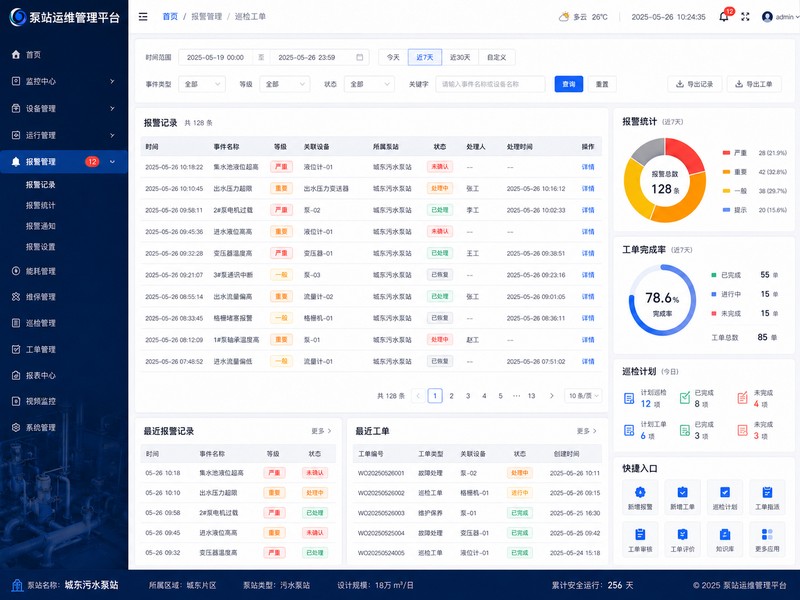Open the 新增工单 shortcut icon
Screen dimensions: 800x600
[682, 492]
